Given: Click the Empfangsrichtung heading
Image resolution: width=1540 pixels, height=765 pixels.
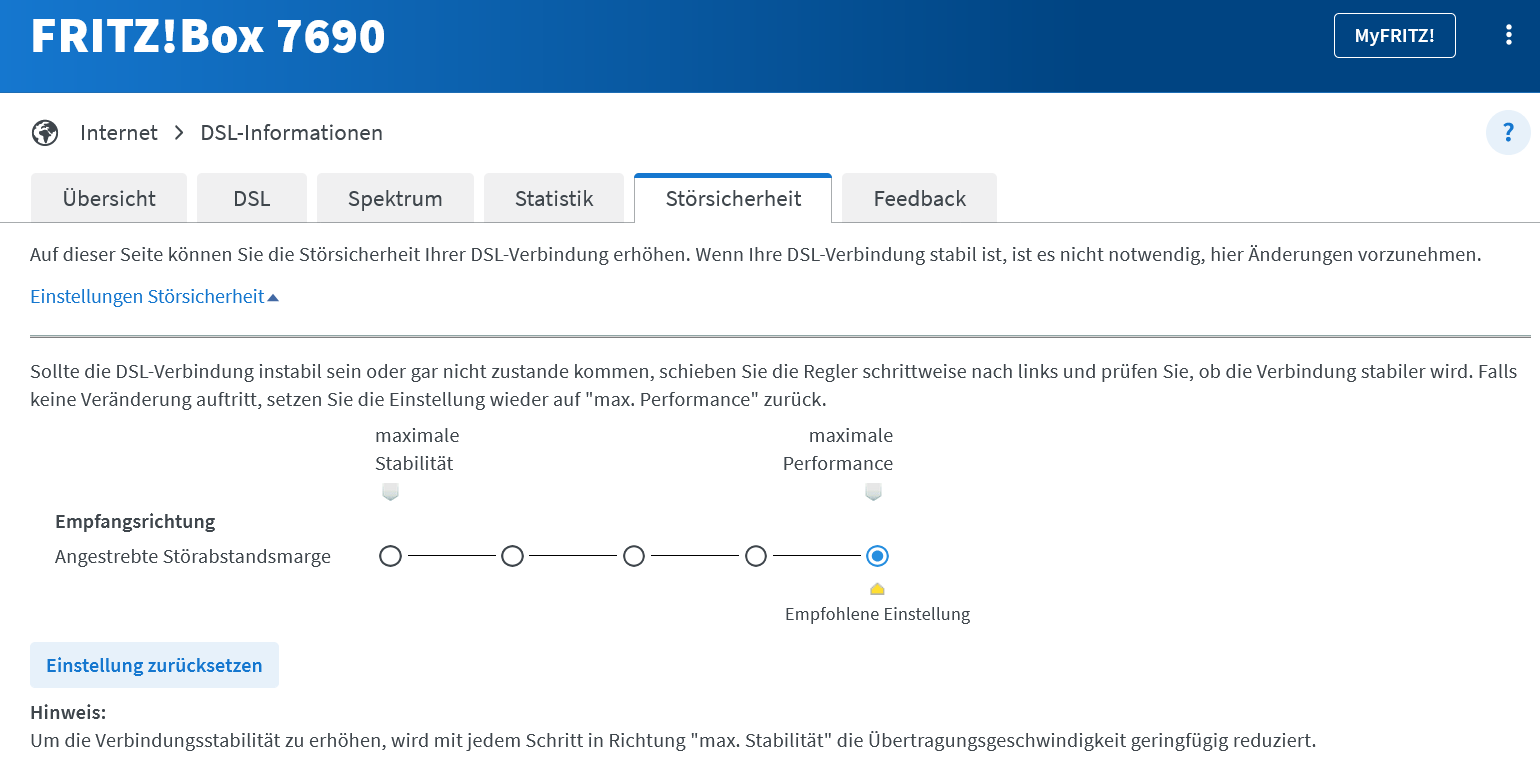Looking at the screenshot, I should tap(135, 521).
